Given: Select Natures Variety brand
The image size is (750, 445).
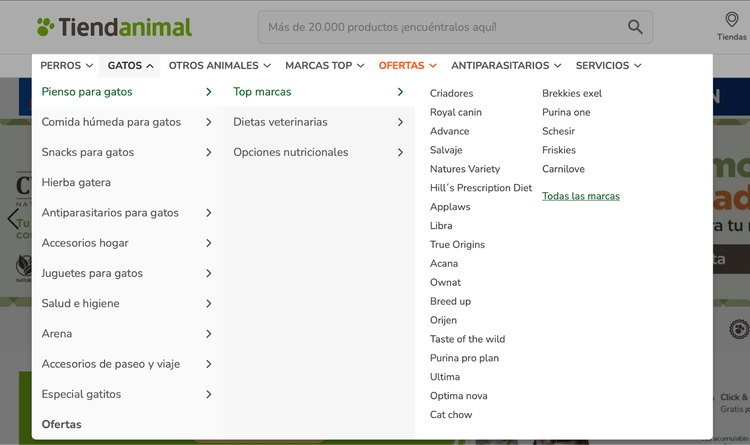Looking at the screenshot, I should (x=464, y=169).
